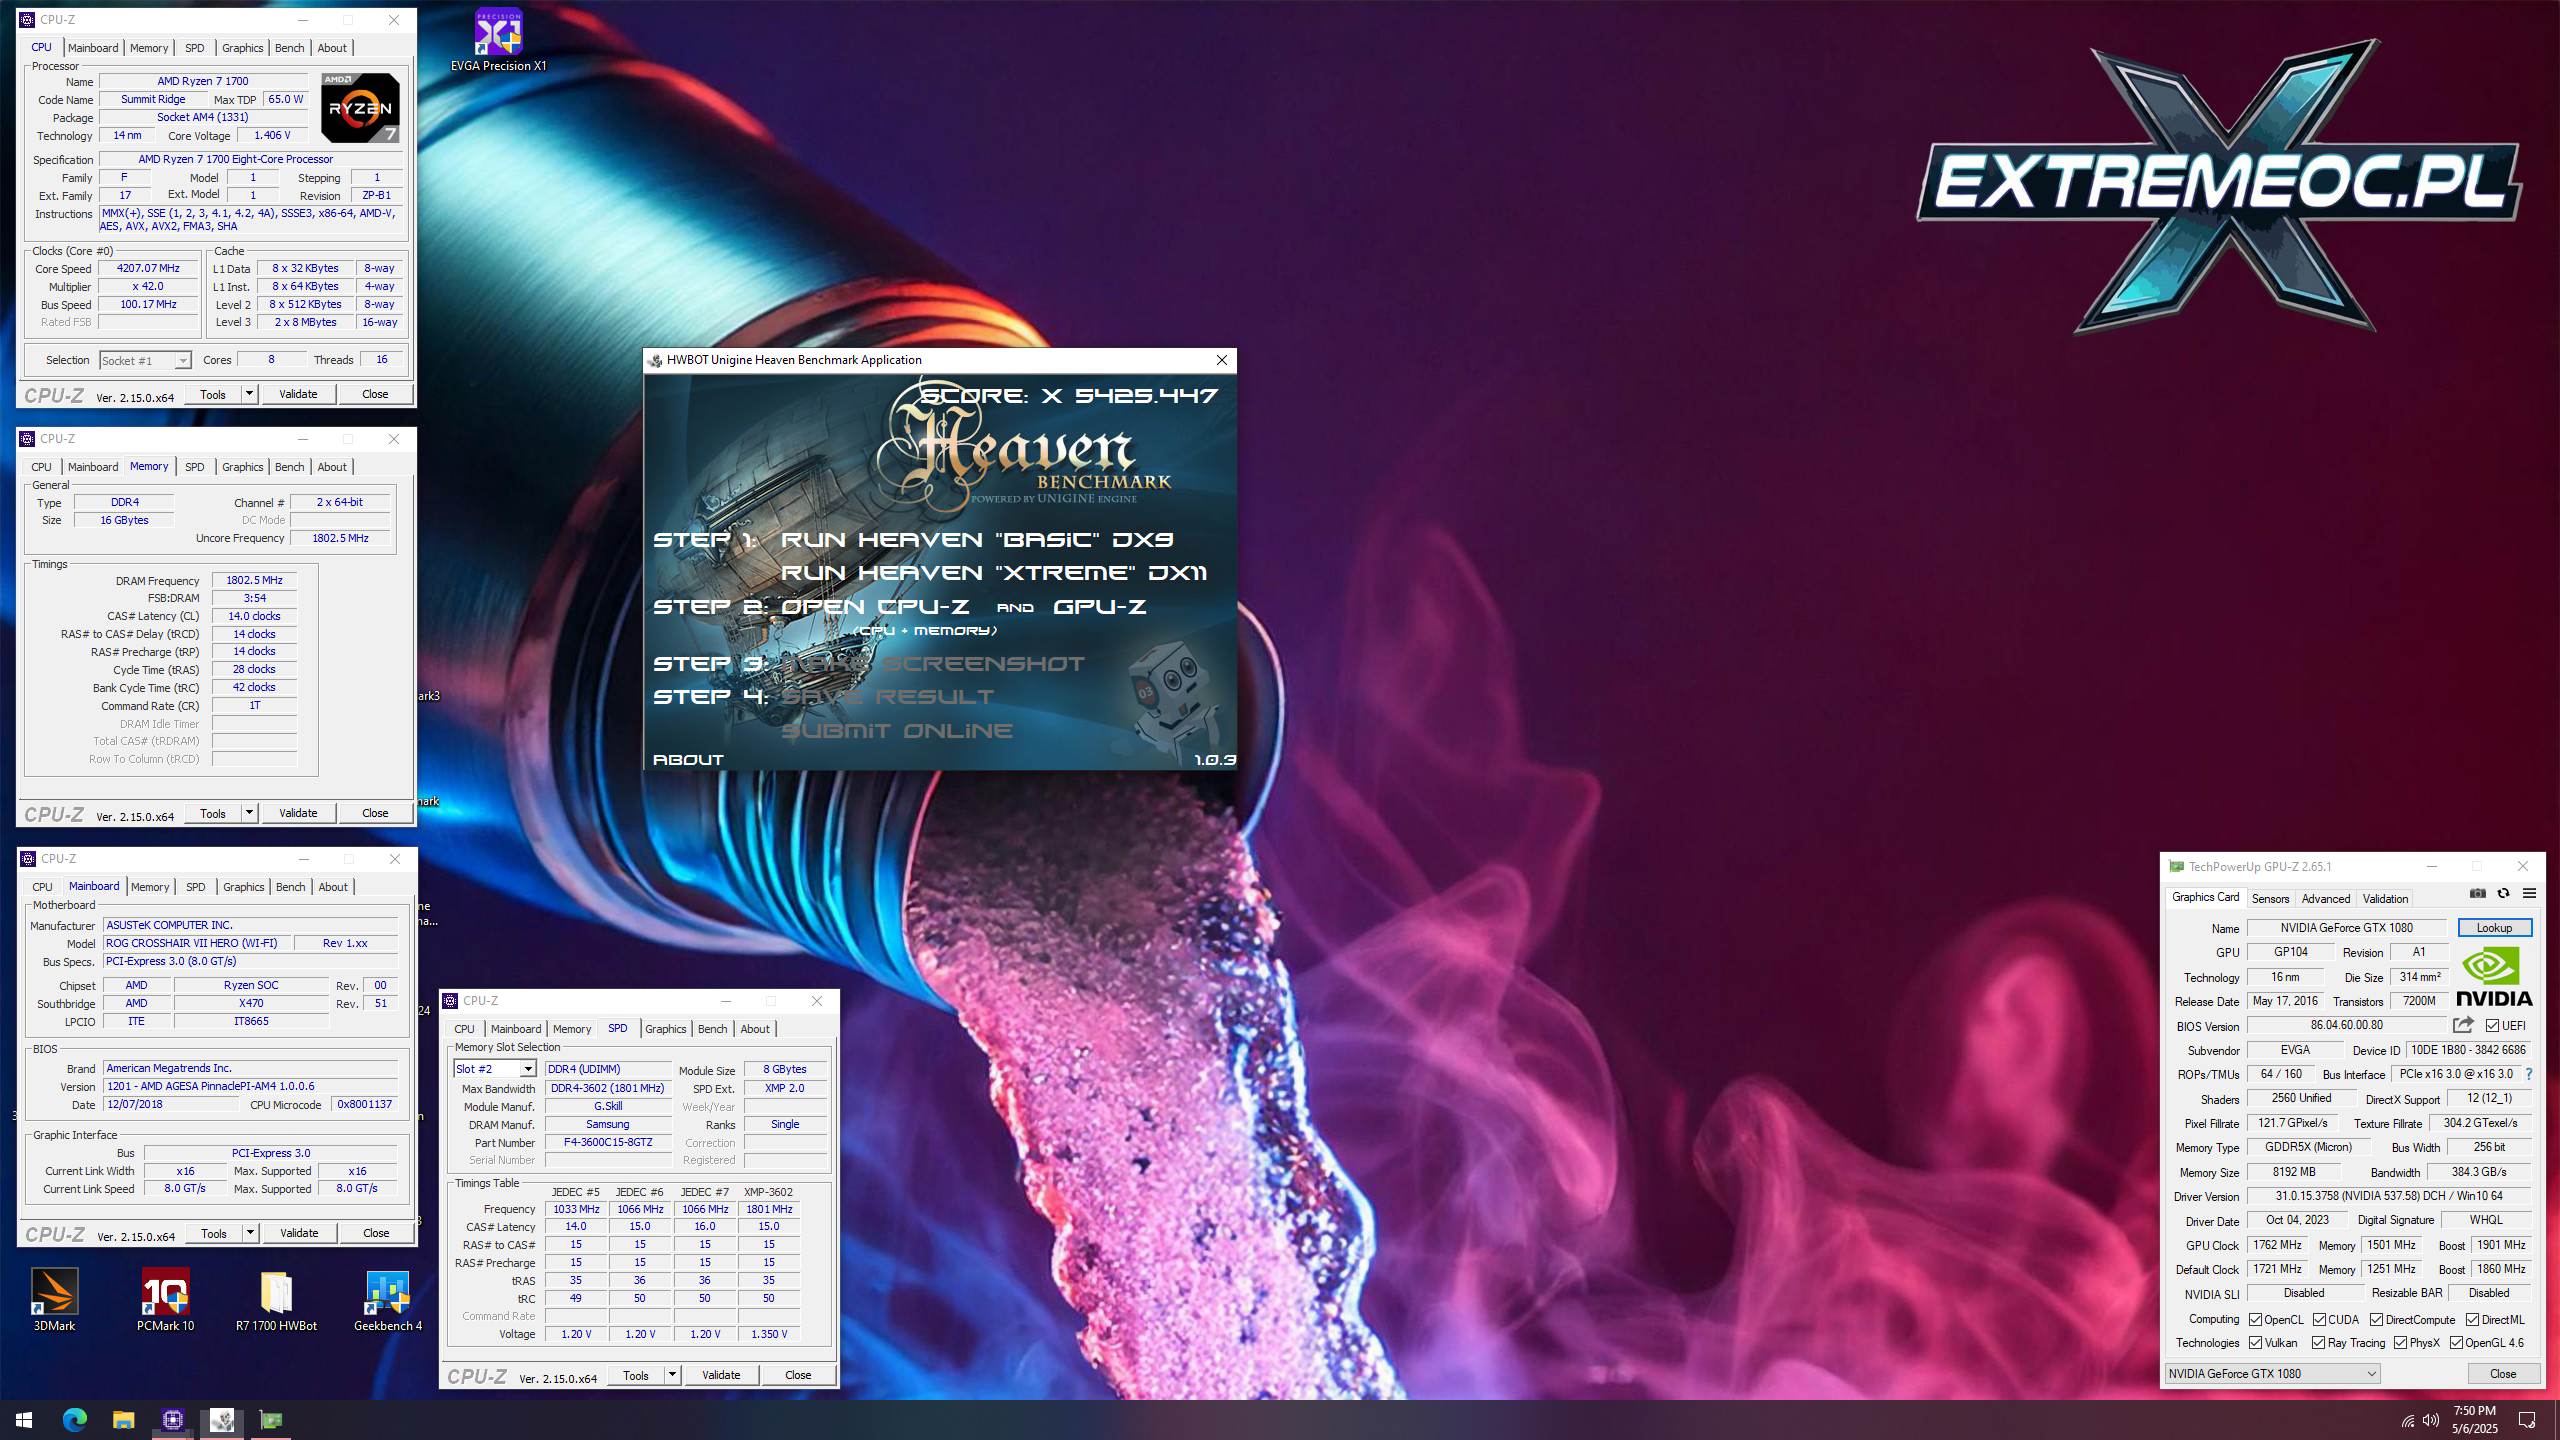Viewport: 2560px width, 1440px height.
Task: Toggle the Ray Tracing checkbox
Action: (2318, 1343)
